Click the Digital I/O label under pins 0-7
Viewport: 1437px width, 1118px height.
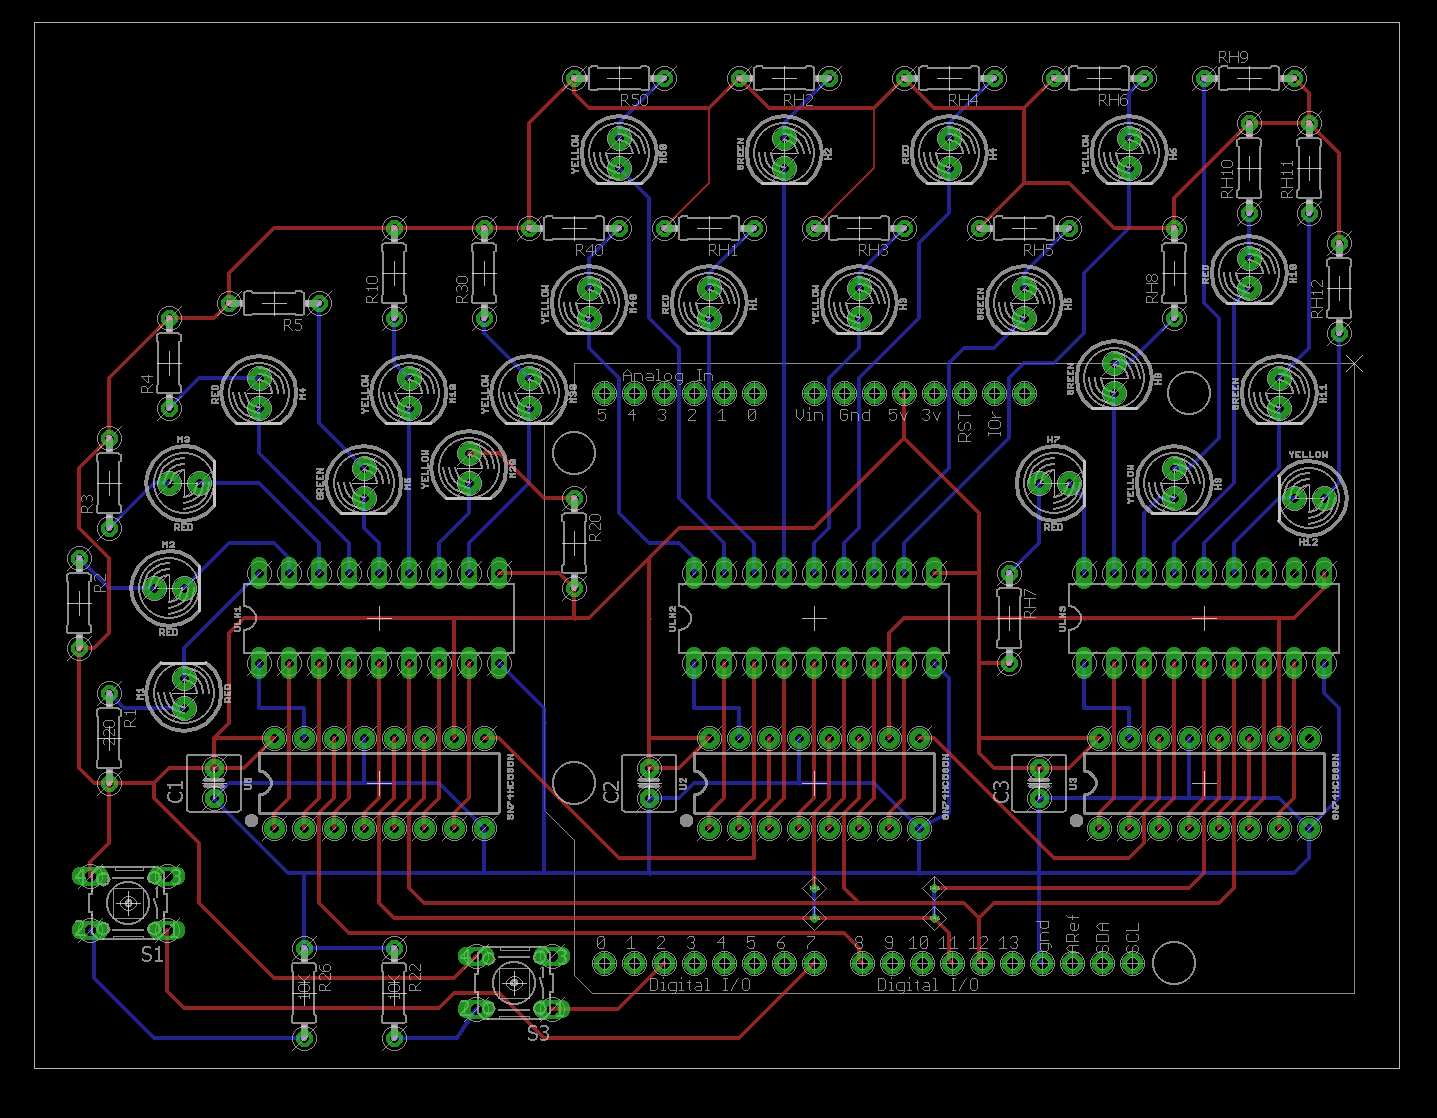699,985
